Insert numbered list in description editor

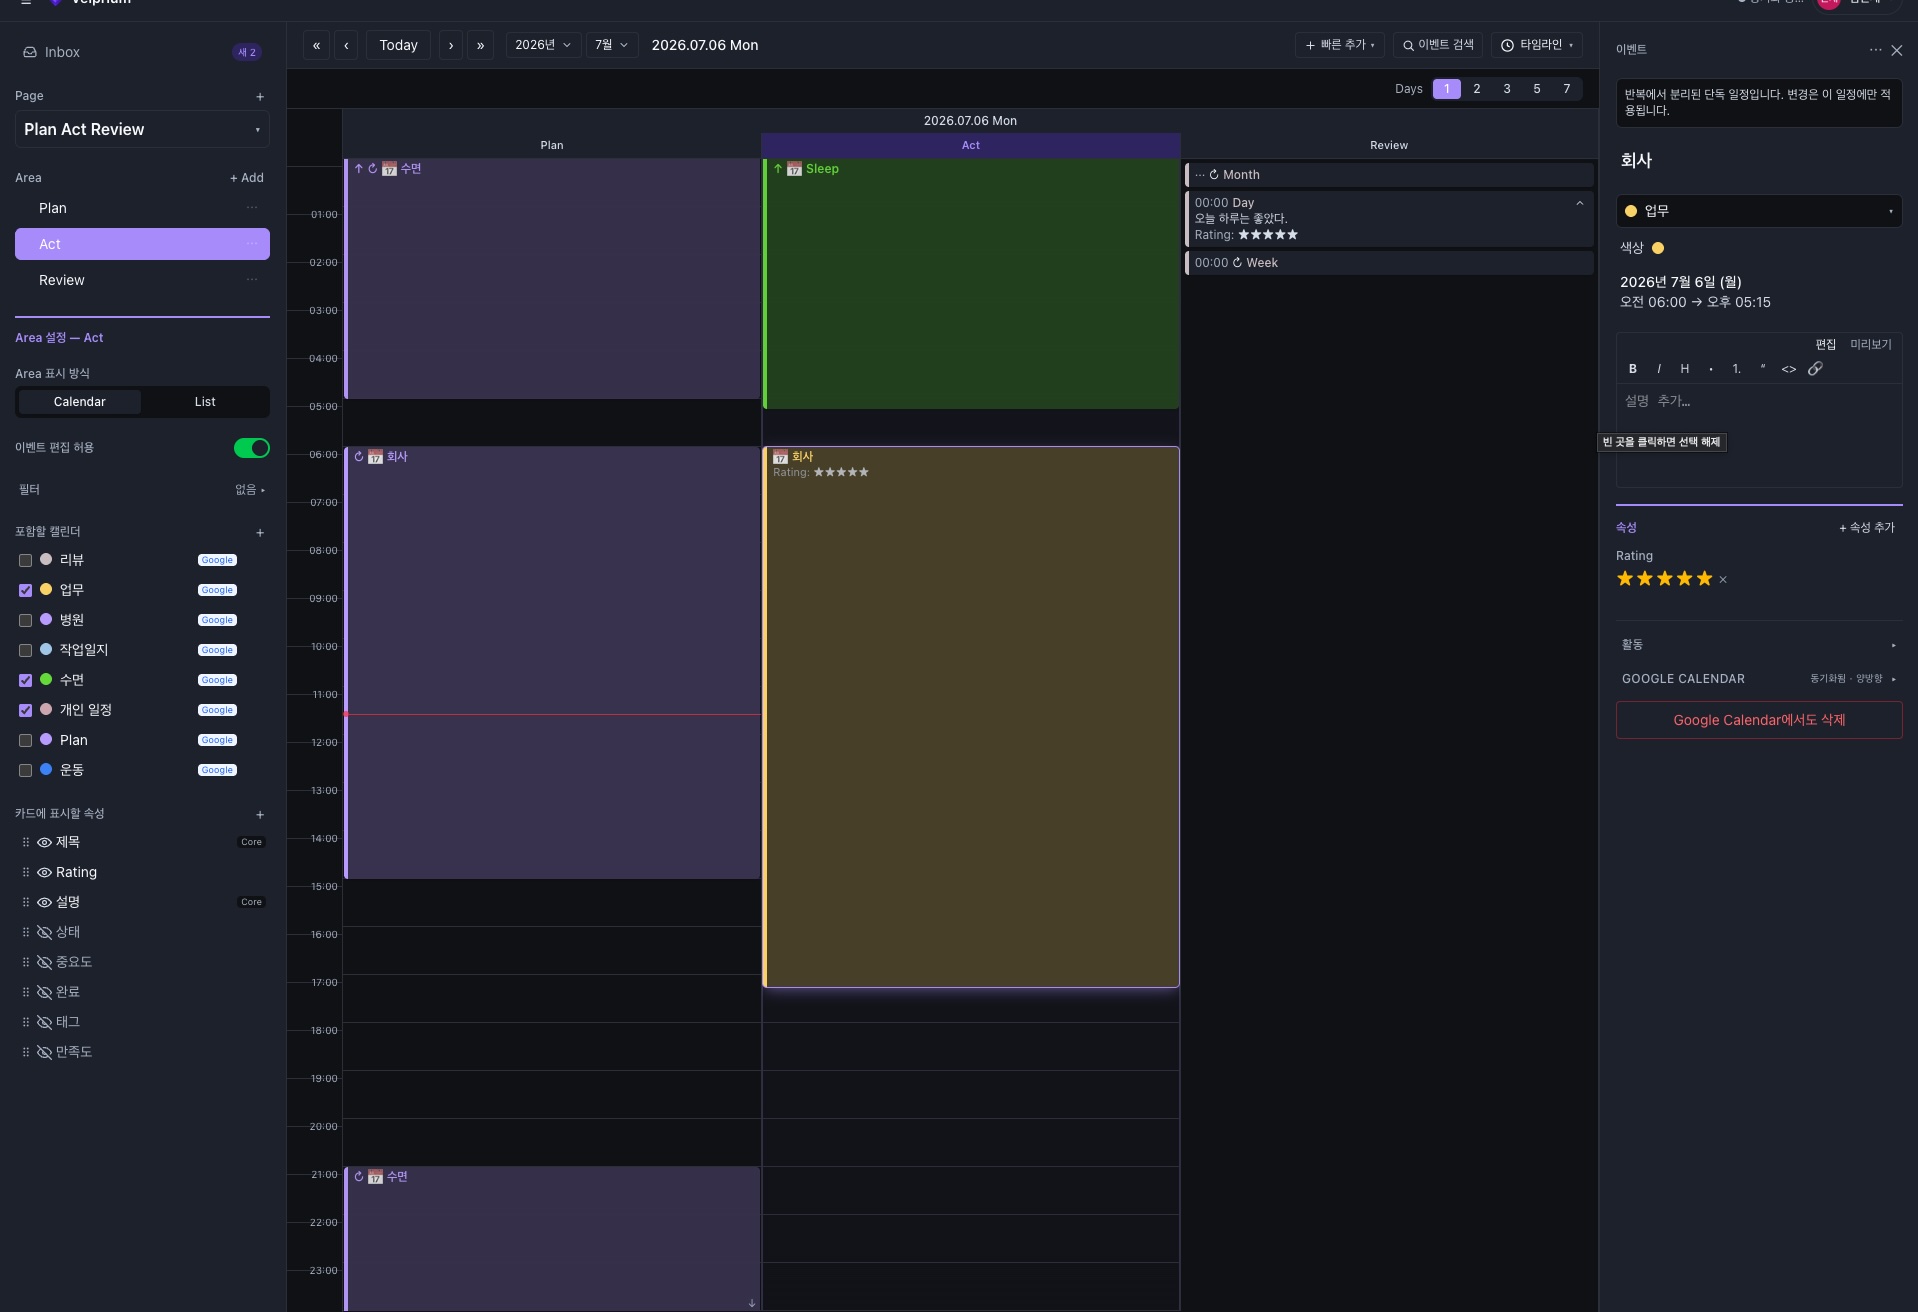pos(1737,369)
